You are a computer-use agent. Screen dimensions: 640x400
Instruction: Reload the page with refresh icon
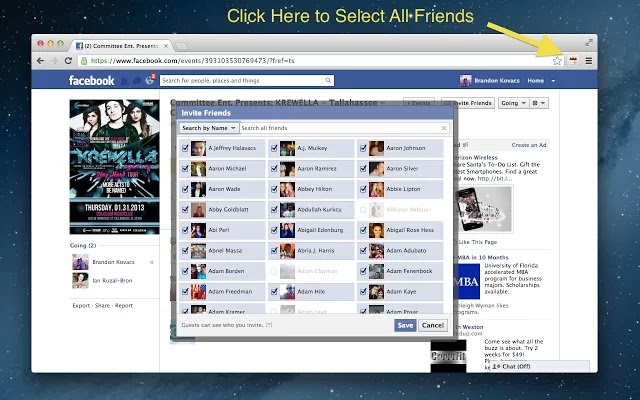tap(68, 61)
